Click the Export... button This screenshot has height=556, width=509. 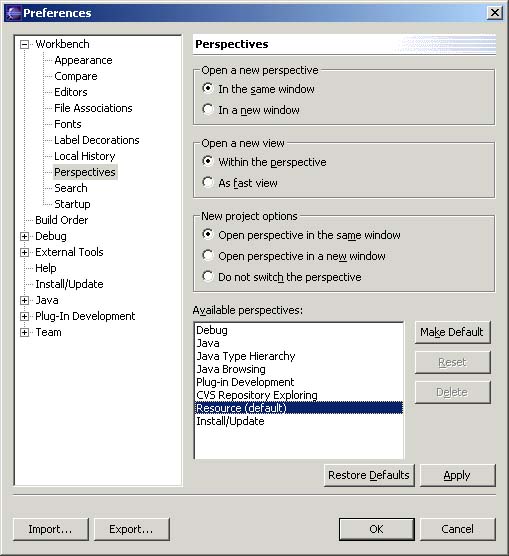tap(132, 529)
